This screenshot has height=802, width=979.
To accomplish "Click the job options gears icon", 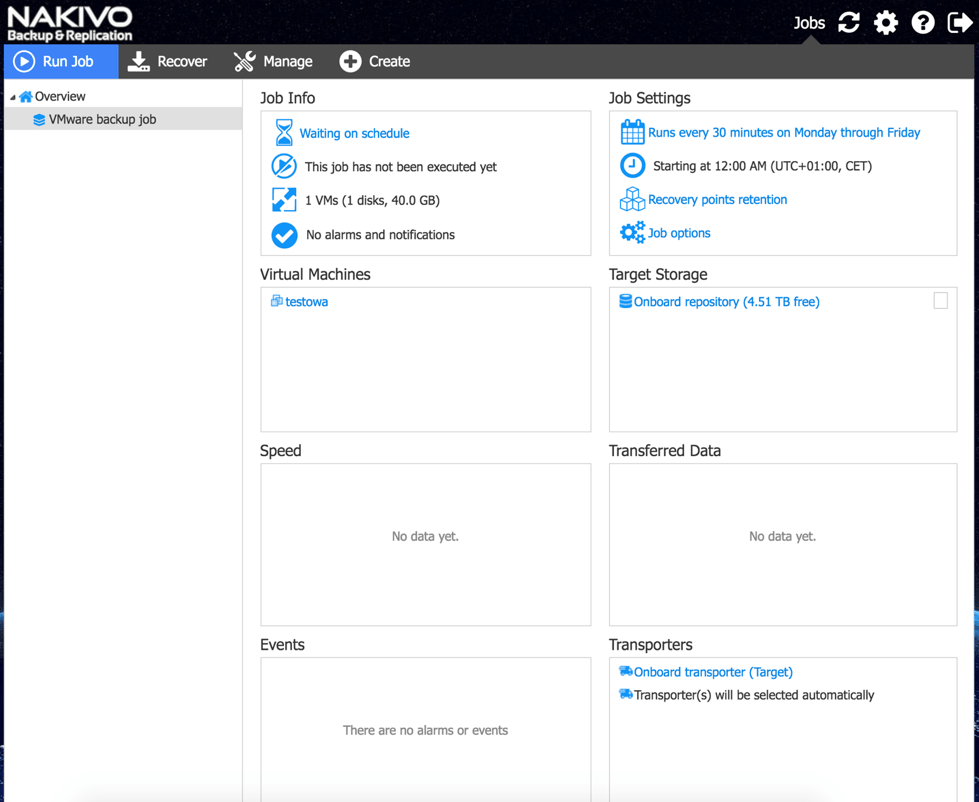I will point(632,233).
